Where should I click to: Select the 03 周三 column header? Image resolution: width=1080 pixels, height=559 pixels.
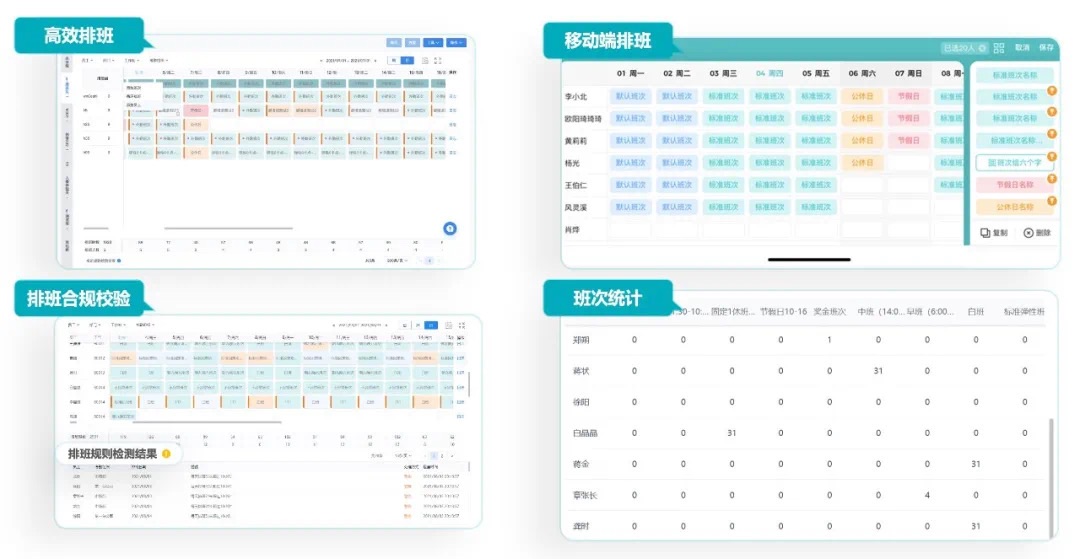(723, 73)
